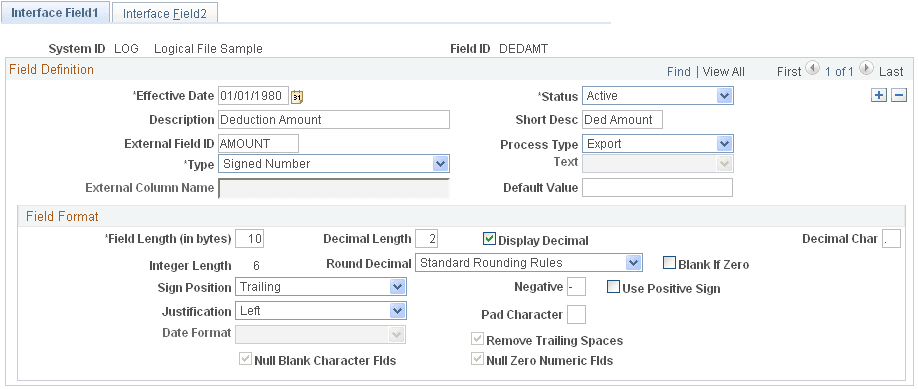Open the Effective Date calendar picker
918x389 pixels.
coord(297,97)
